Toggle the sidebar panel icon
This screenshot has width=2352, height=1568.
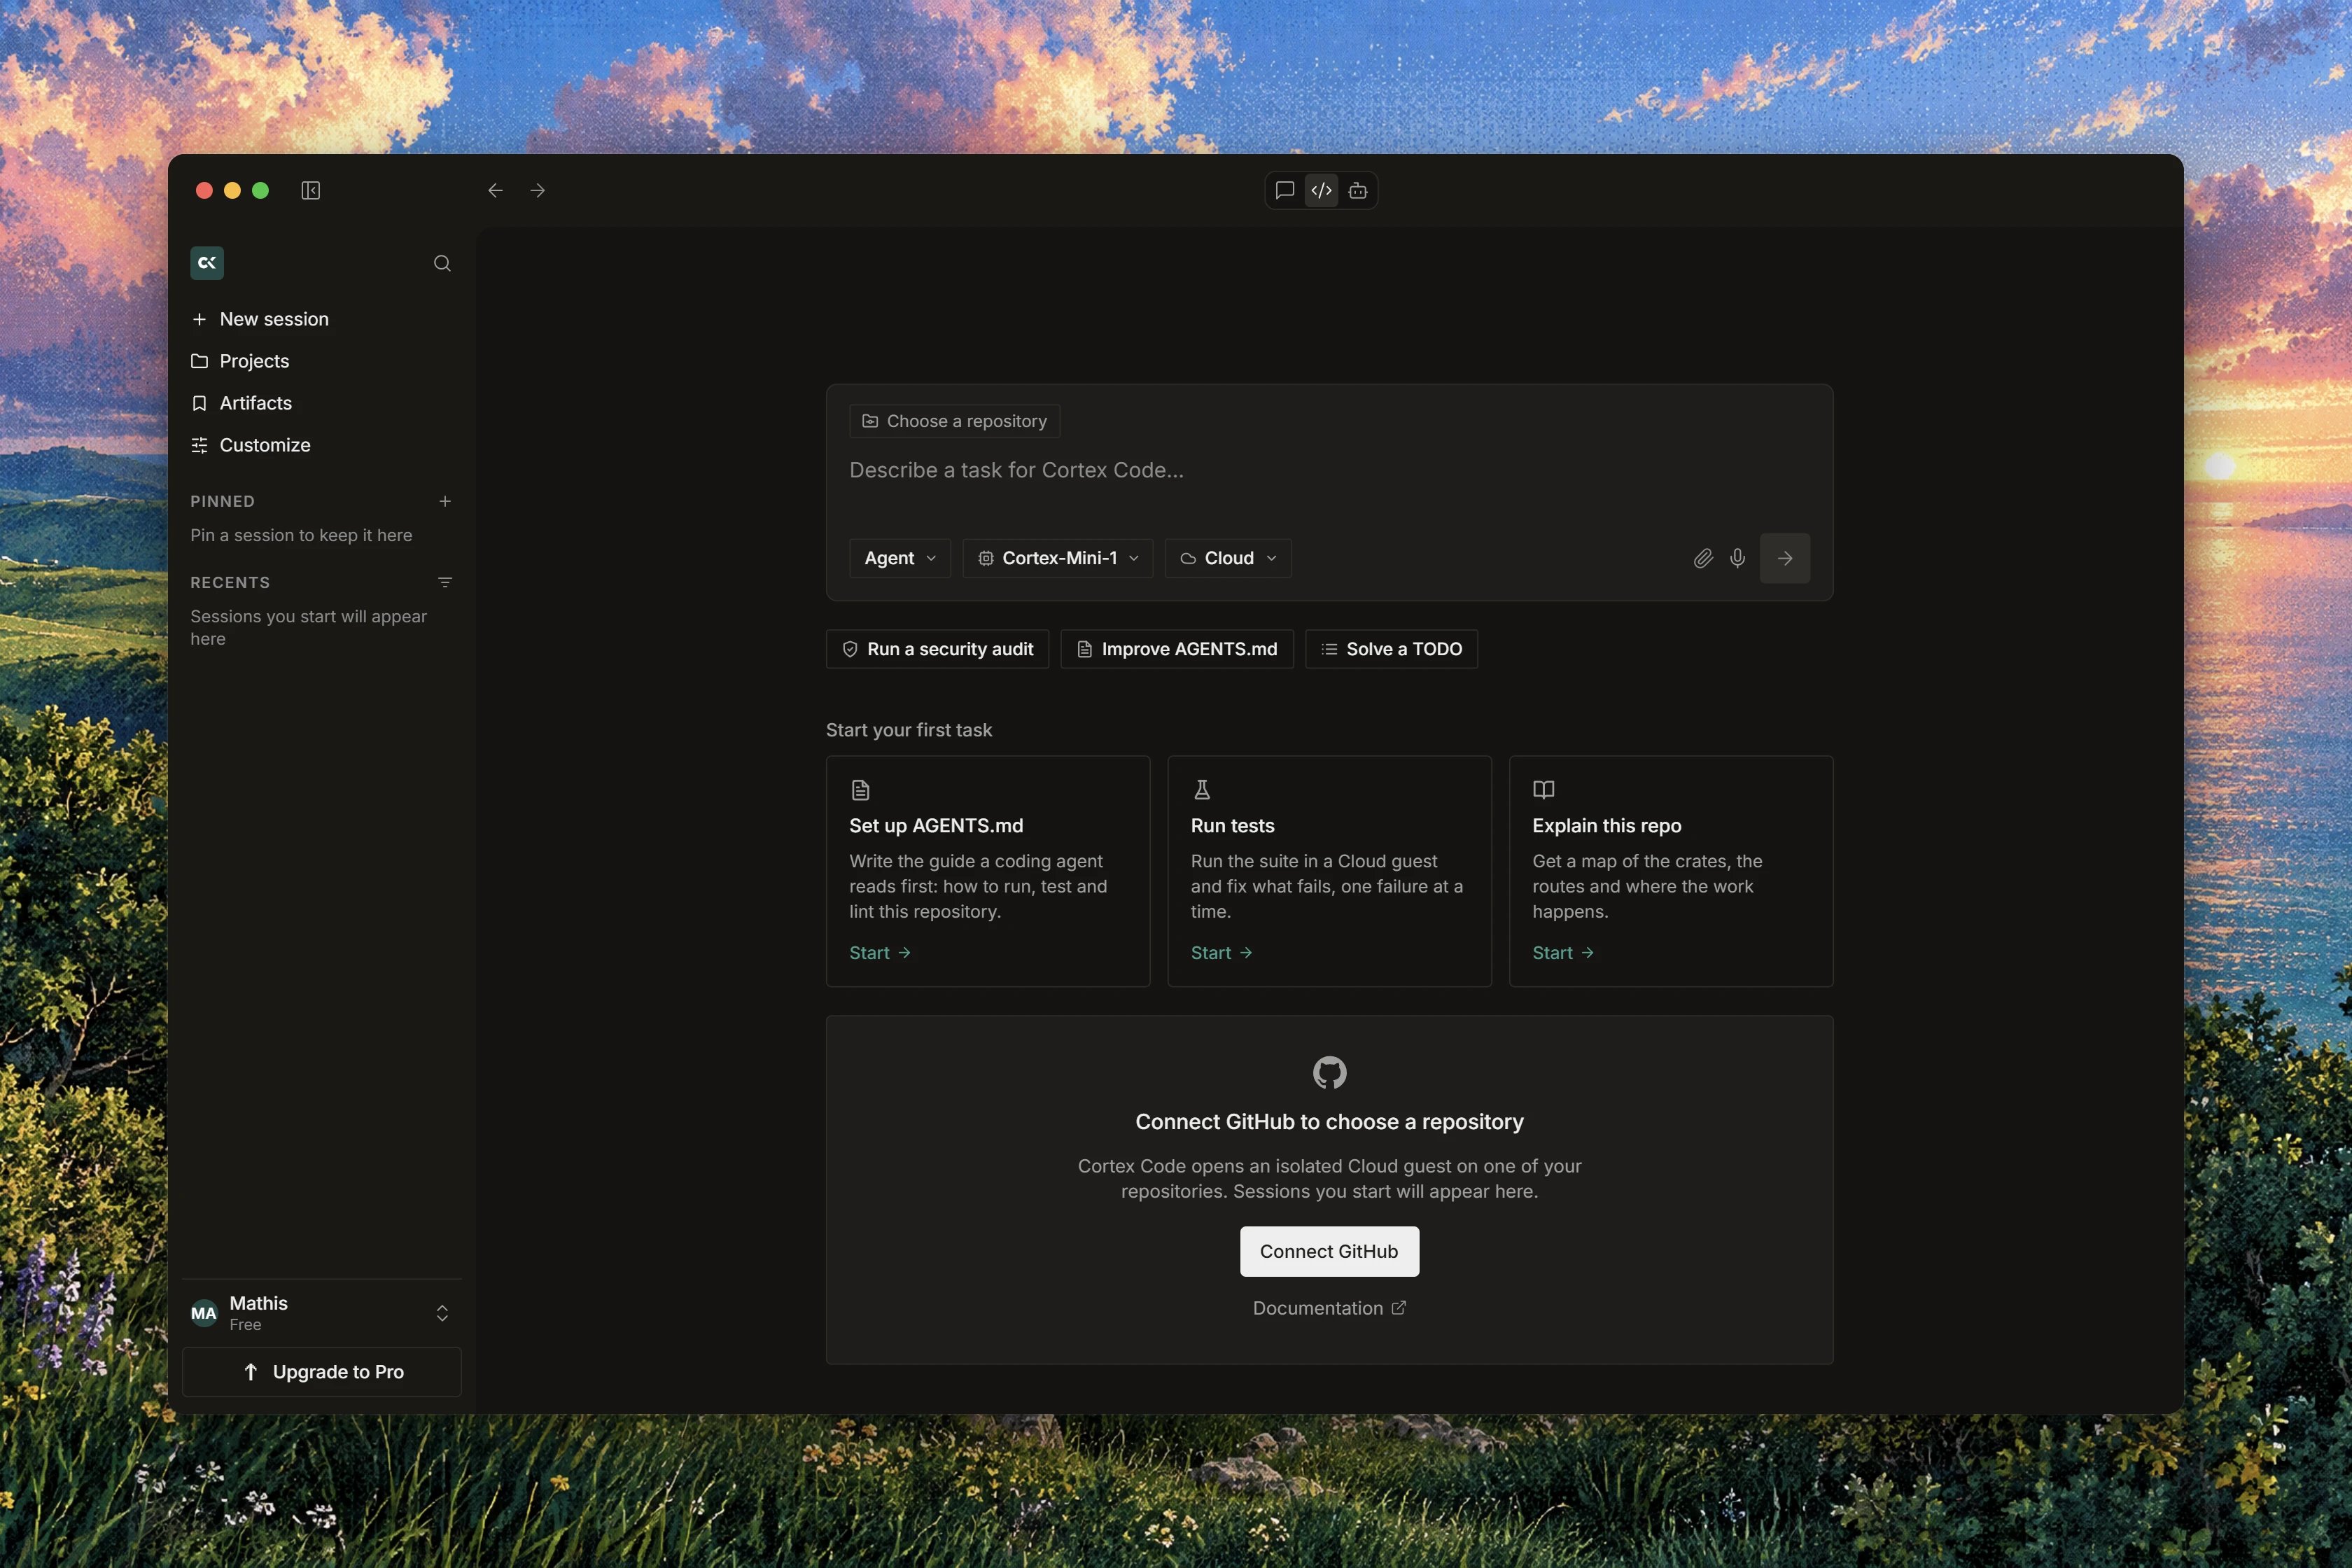pos(310,190)
